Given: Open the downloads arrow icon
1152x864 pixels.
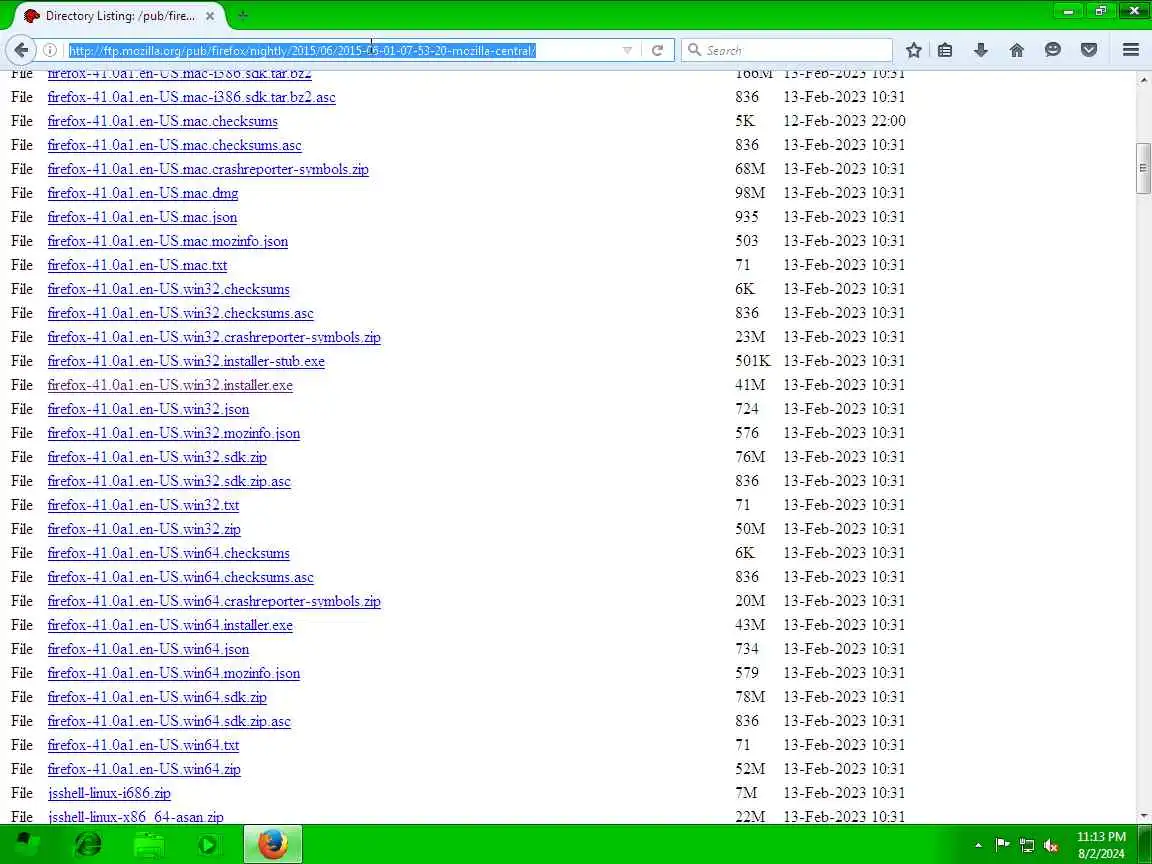Looking at the screenshot, I should 981,50.
